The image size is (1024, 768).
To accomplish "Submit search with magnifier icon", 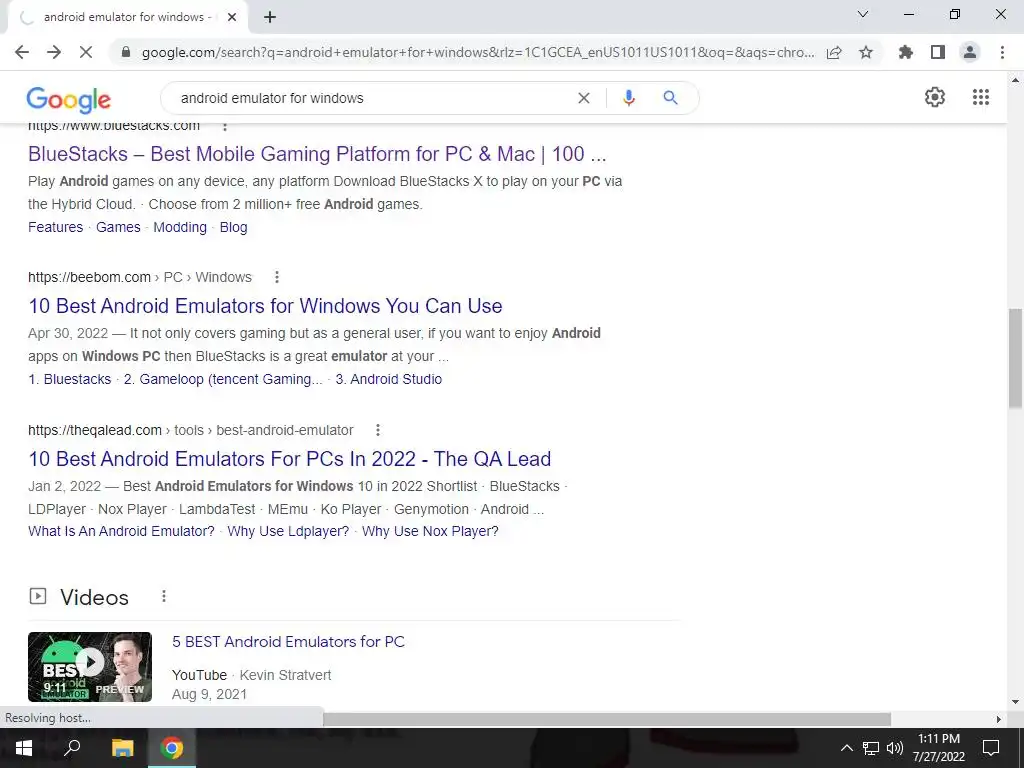I will click(670, 98).
